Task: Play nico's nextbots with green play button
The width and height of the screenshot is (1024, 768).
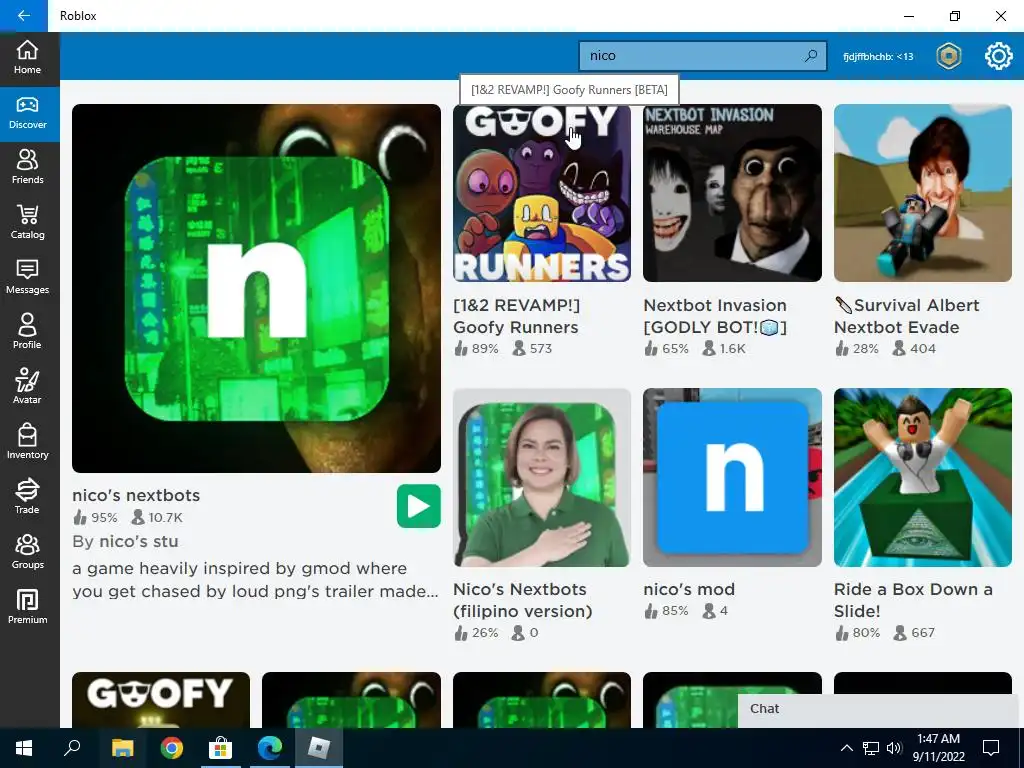Action: pos(419,506)
